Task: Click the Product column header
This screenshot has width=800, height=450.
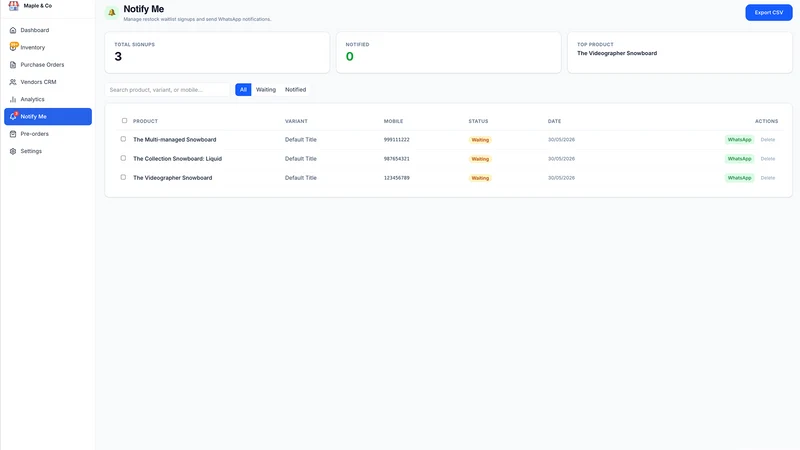Action: pyautogui.click(x=145, y=121)
